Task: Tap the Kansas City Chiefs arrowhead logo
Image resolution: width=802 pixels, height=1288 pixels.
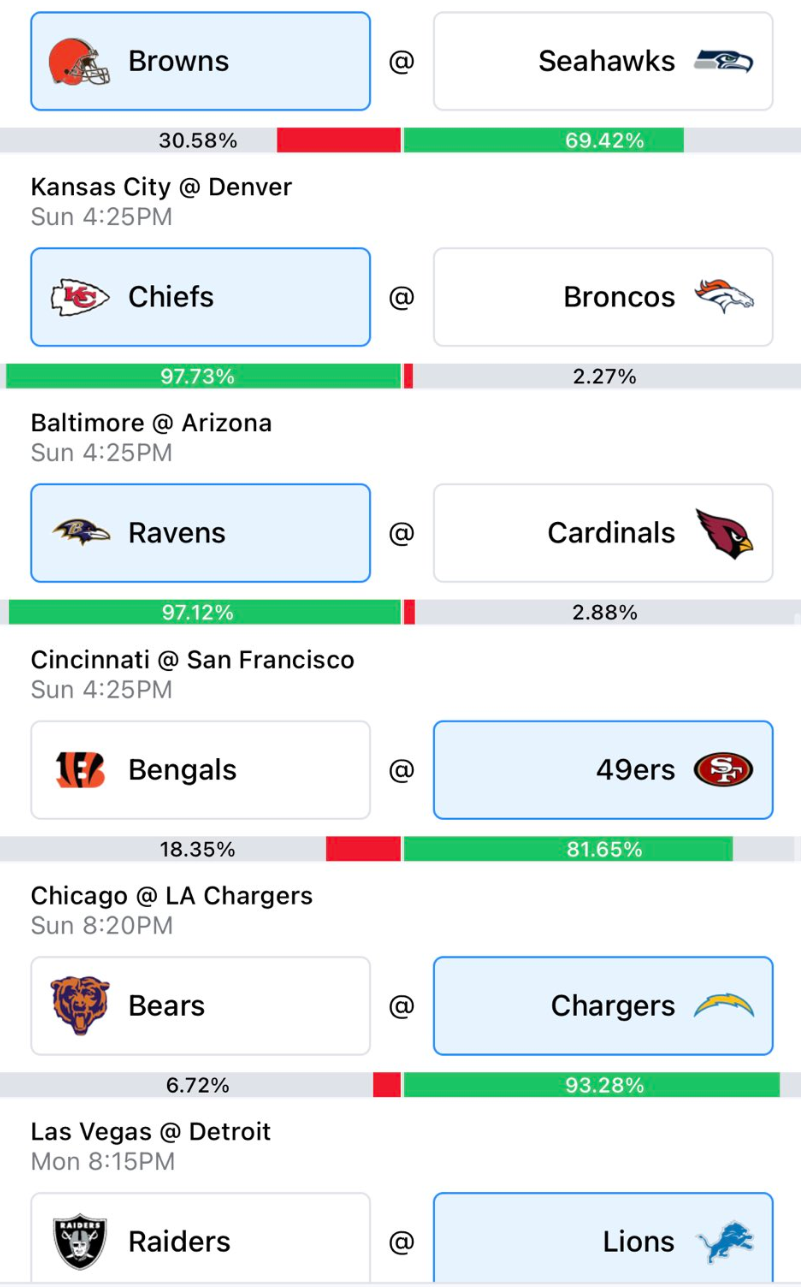Action: pos(80,297)
